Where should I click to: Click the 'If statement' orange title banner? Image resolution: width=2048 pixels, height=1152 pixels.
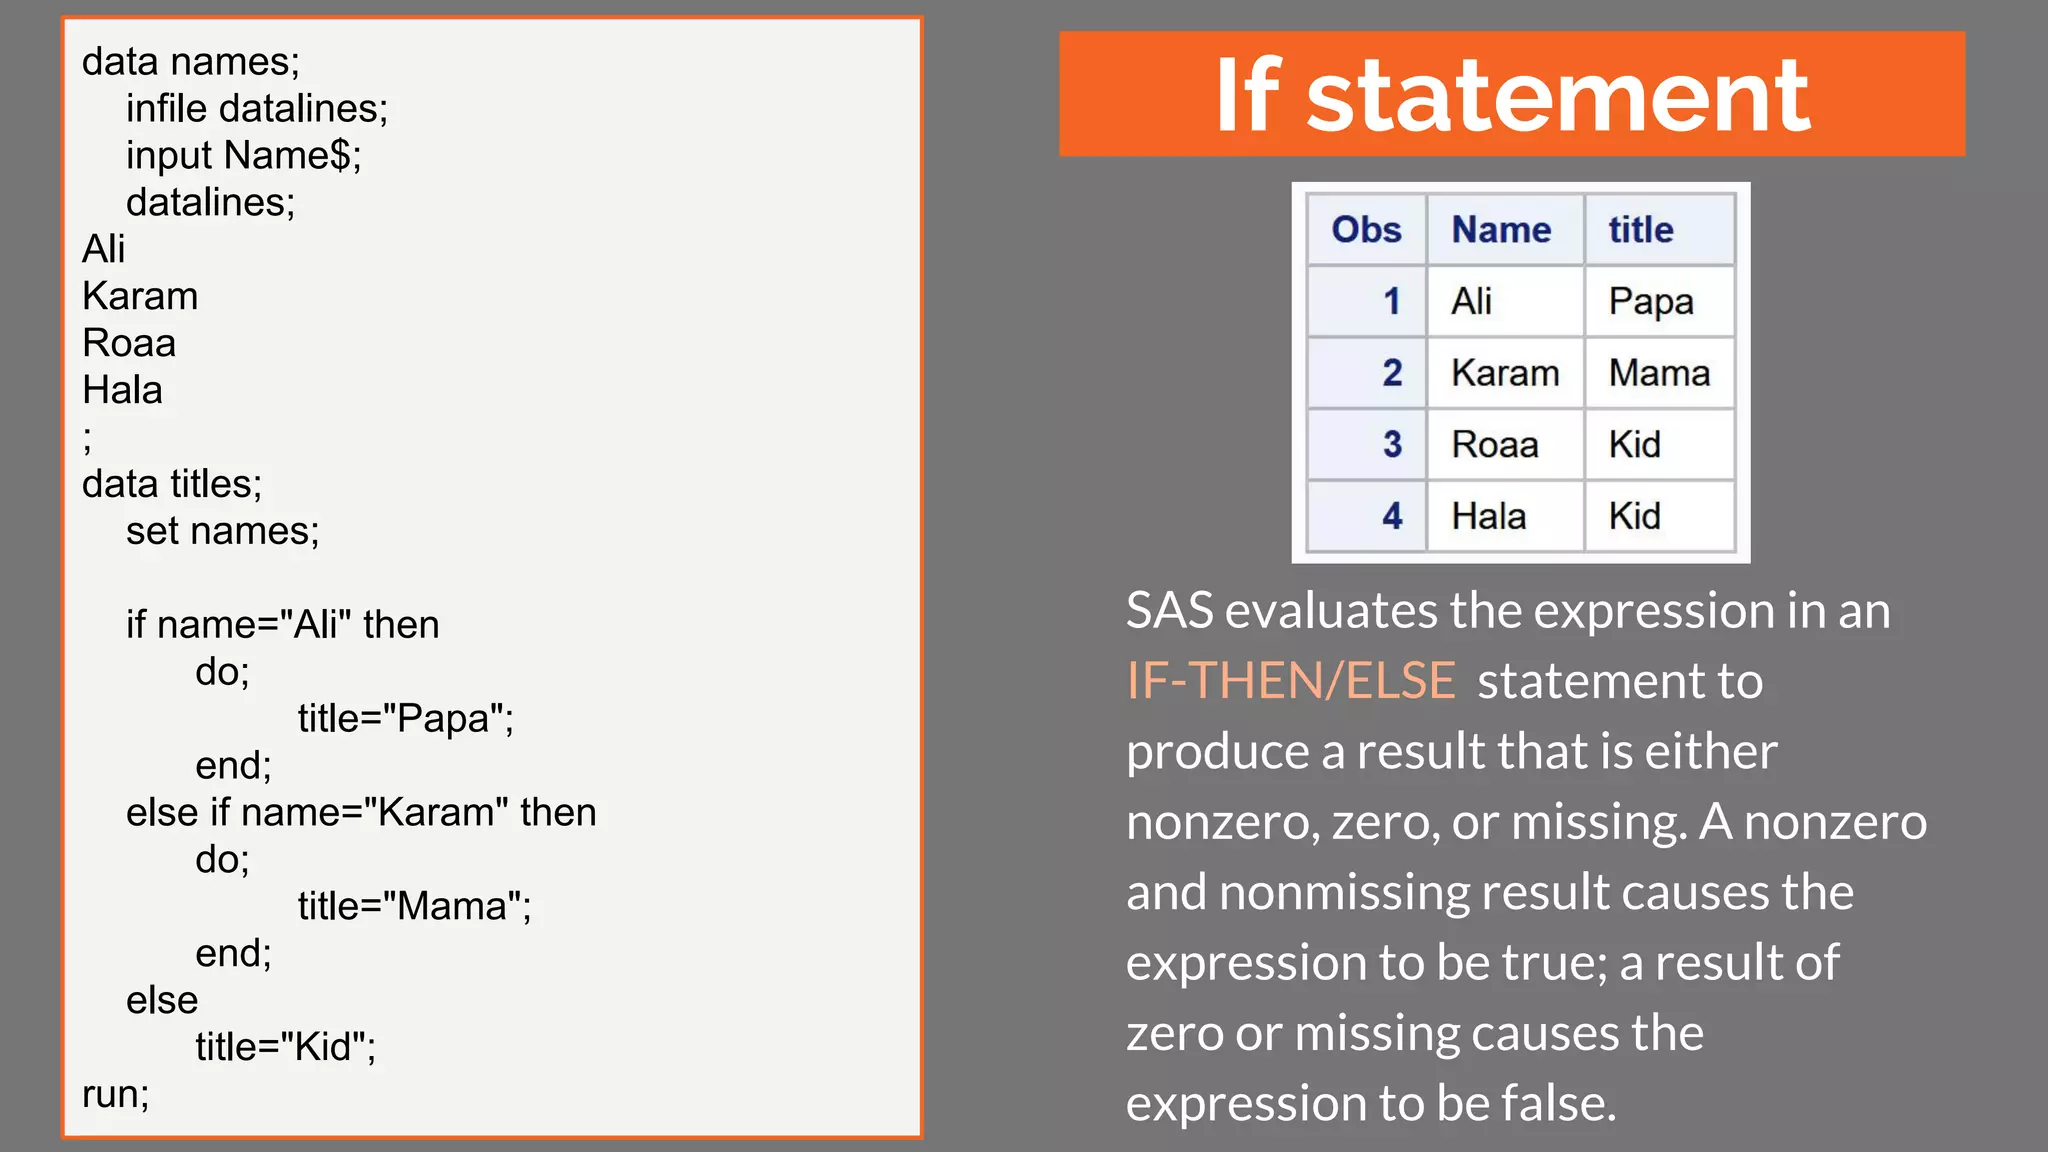1511,94
